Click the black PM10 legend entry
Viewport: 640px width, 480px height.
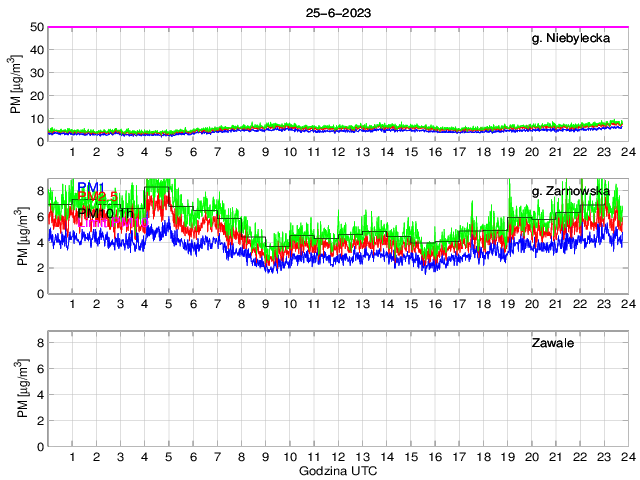coord(103,213)
